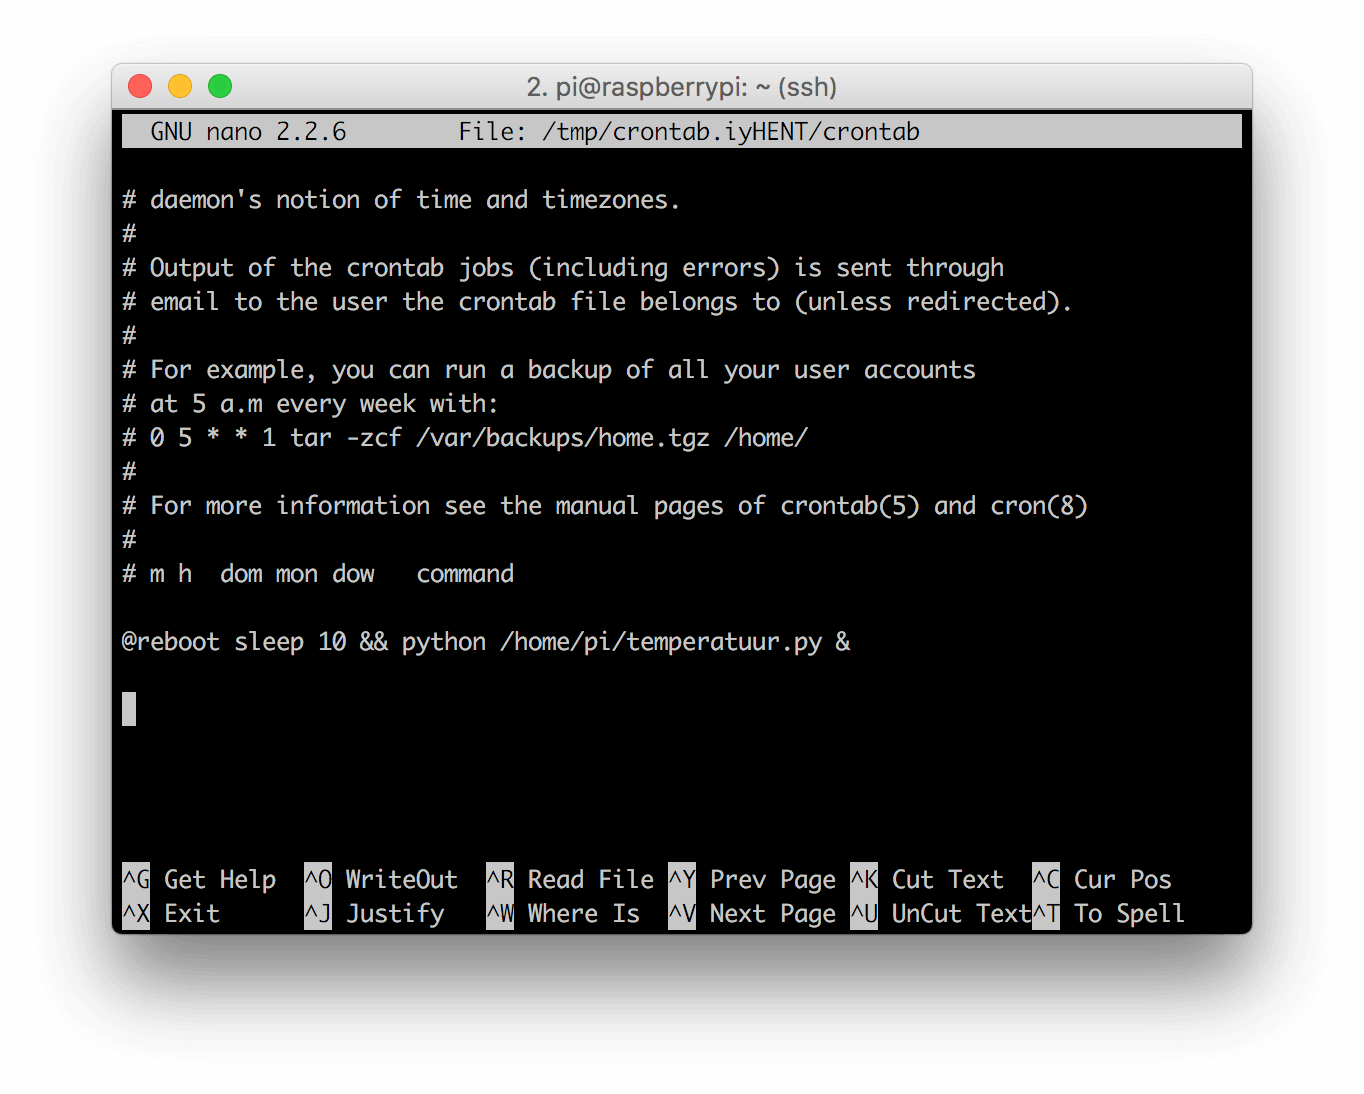Click the ^O shortcut icon box

coord(317,879)
